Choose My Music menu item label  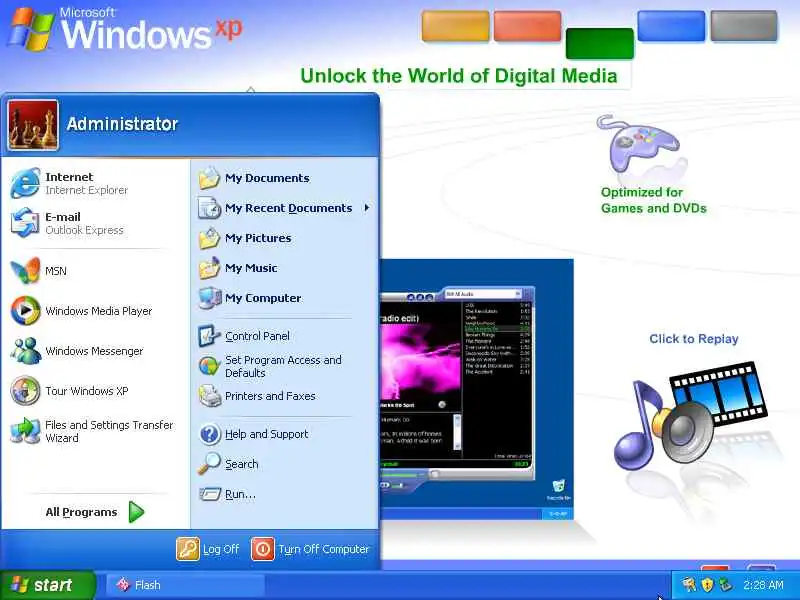click(251, 268)
